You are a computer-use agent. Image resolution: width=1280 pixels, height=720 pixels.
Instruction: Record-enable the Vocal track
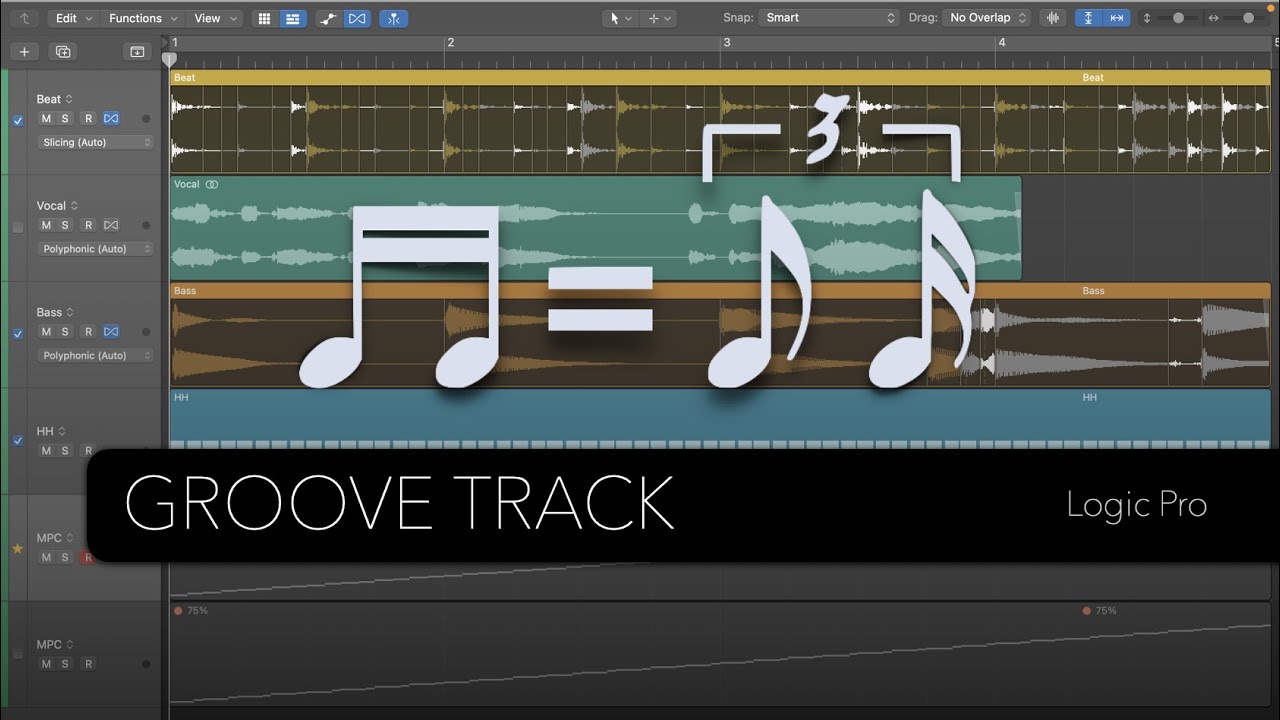tap(88, 225)
